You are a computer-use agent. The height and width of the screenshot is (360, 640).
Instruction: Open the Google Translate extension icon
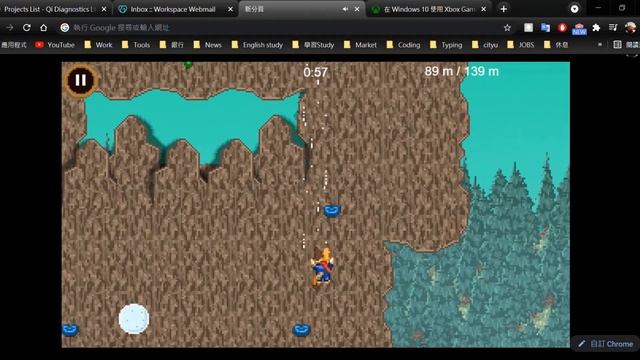545,27
